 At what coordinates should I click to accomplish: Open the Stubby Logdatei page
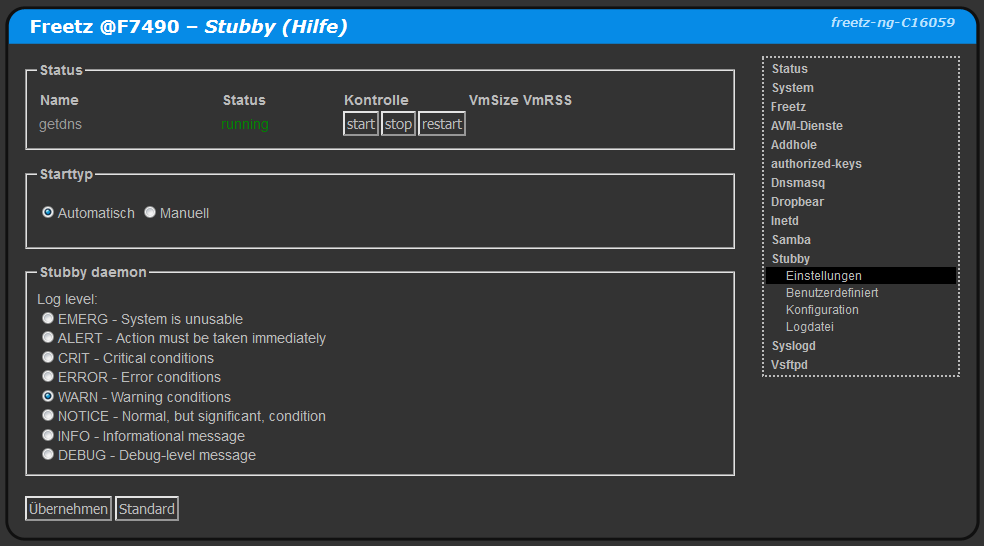pos(809,327)
